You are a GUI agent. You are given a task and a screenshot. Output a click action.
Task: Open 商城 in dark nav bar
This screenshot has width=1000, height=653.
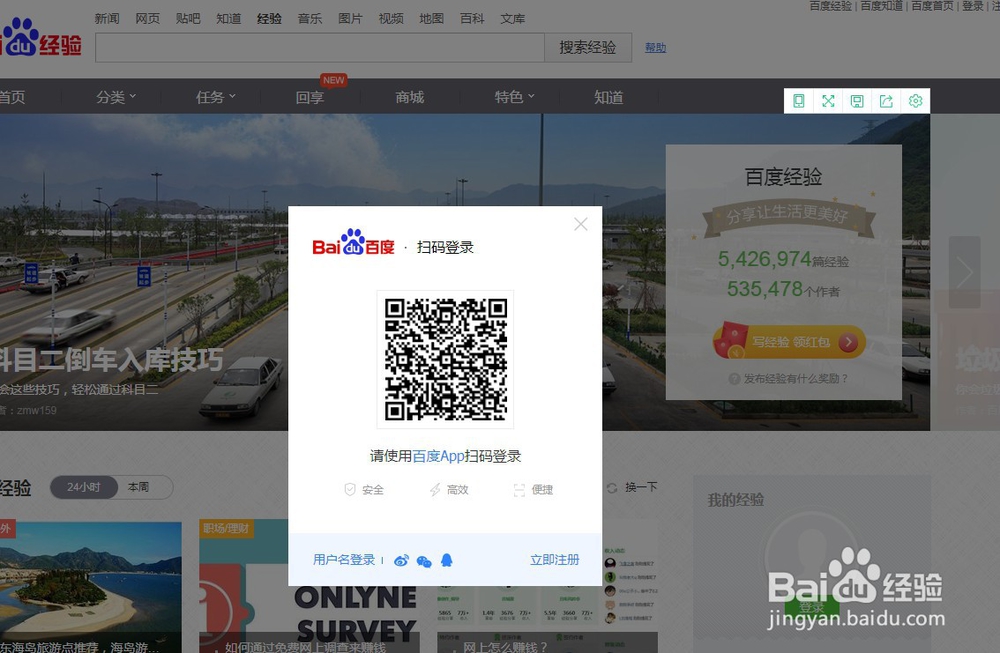(409, 97)
